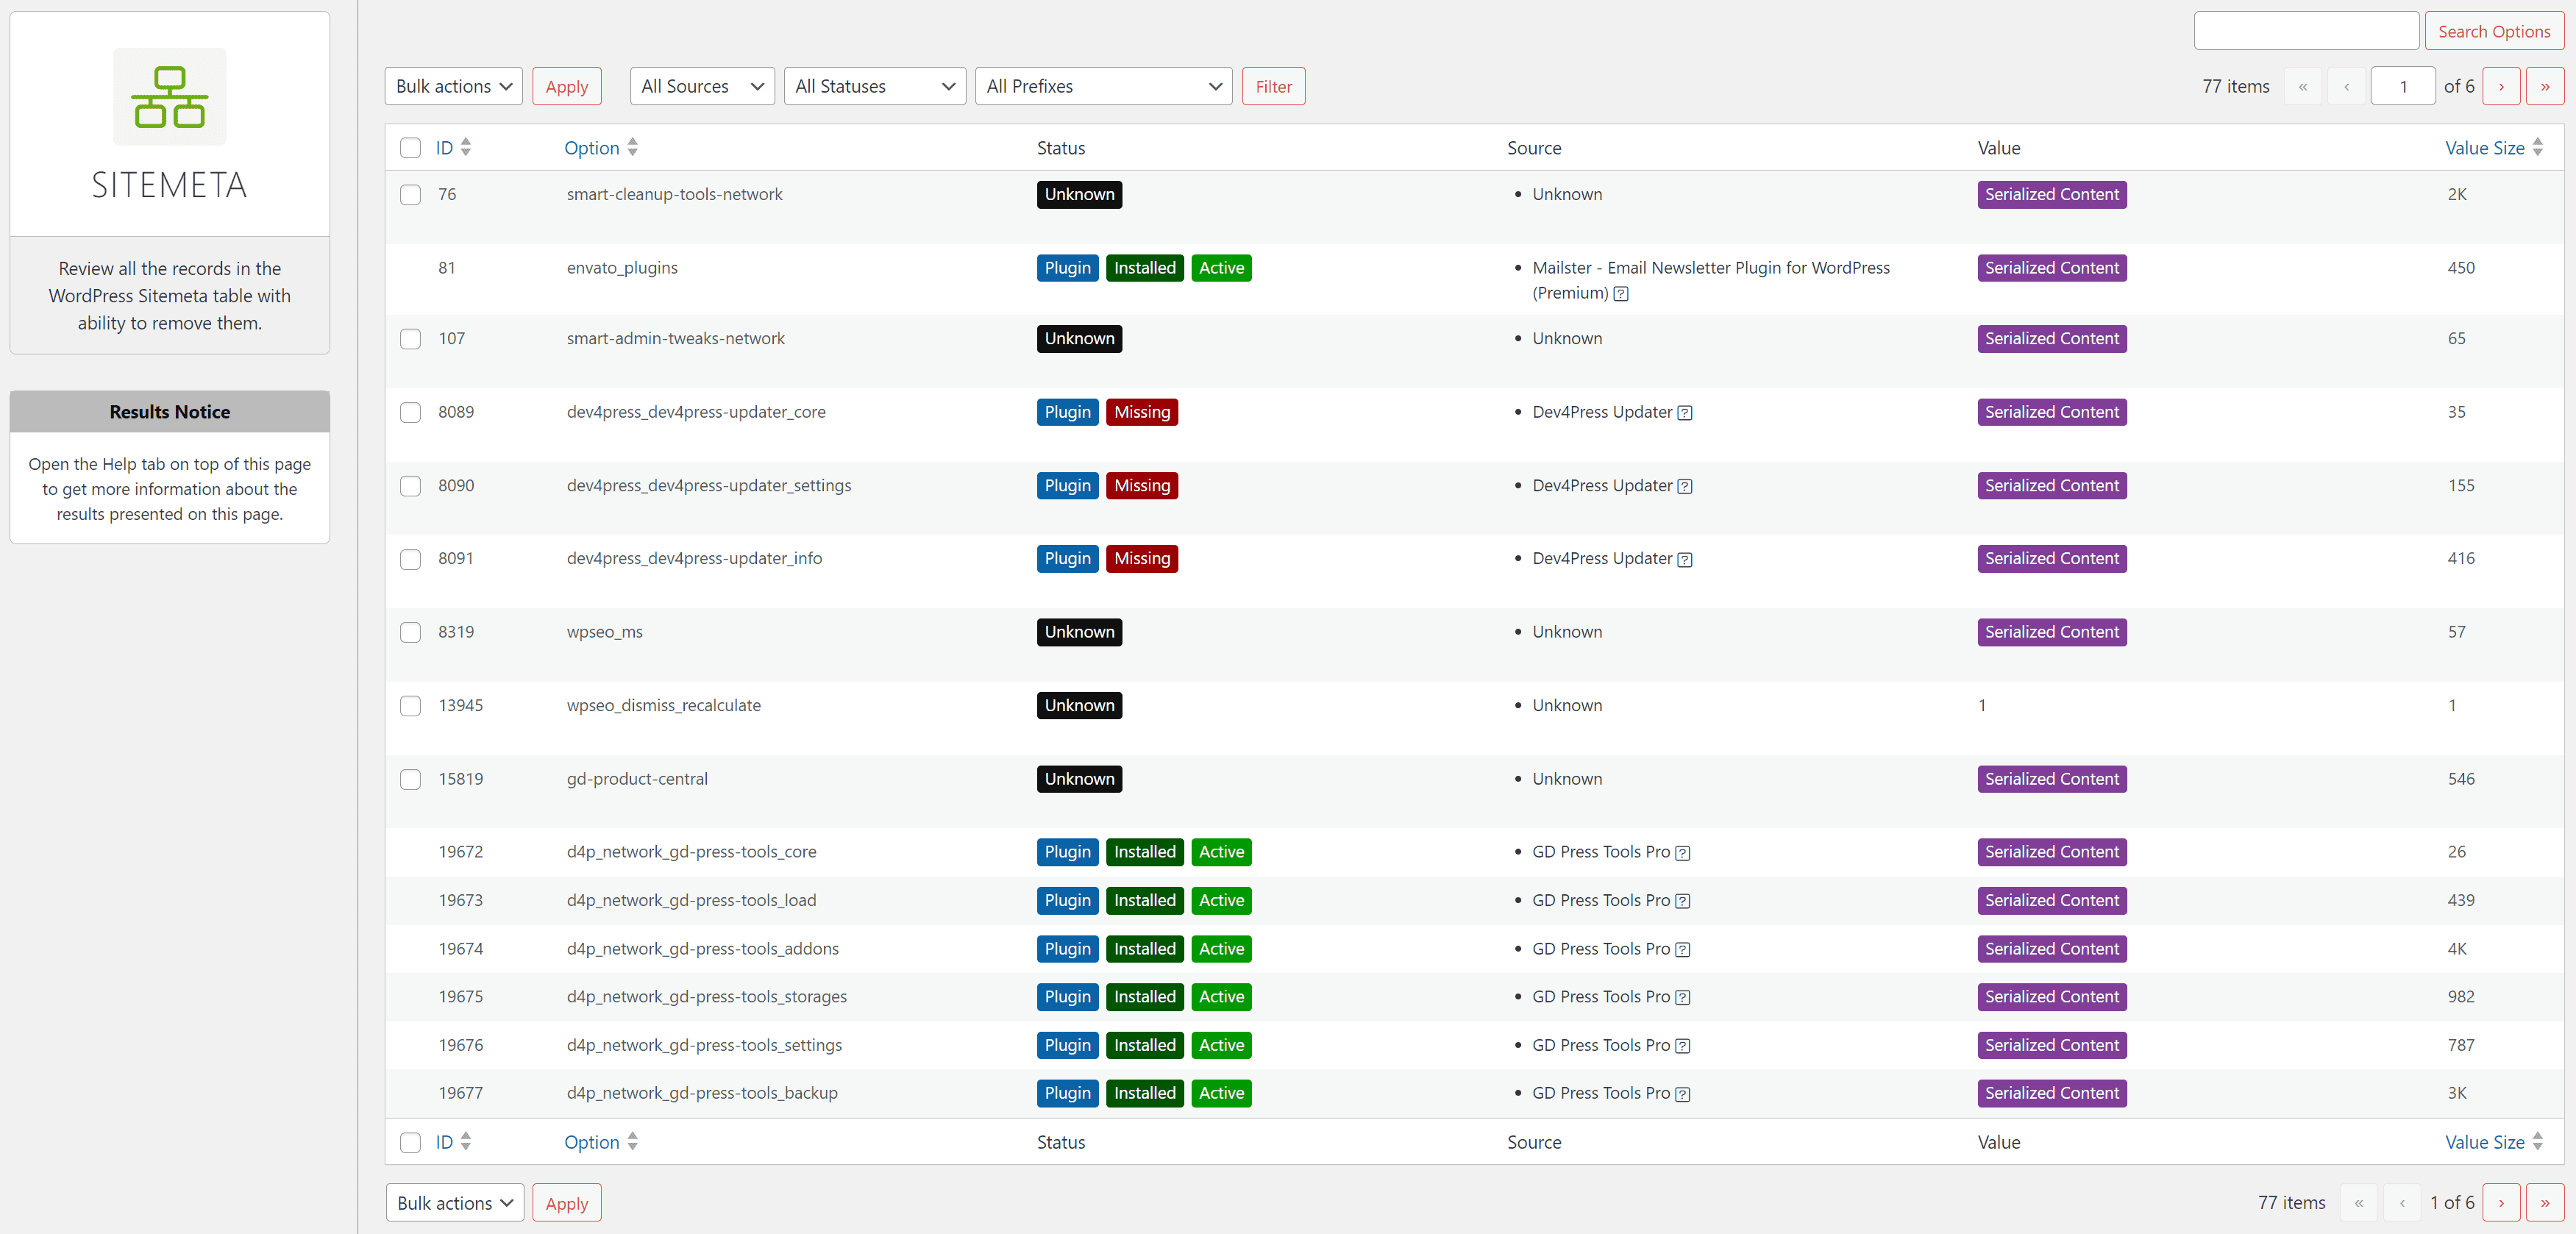The height and width of the screenshot is (1234, 2576).
Task: Open the All Statuses dropdown
Action: 874,86
